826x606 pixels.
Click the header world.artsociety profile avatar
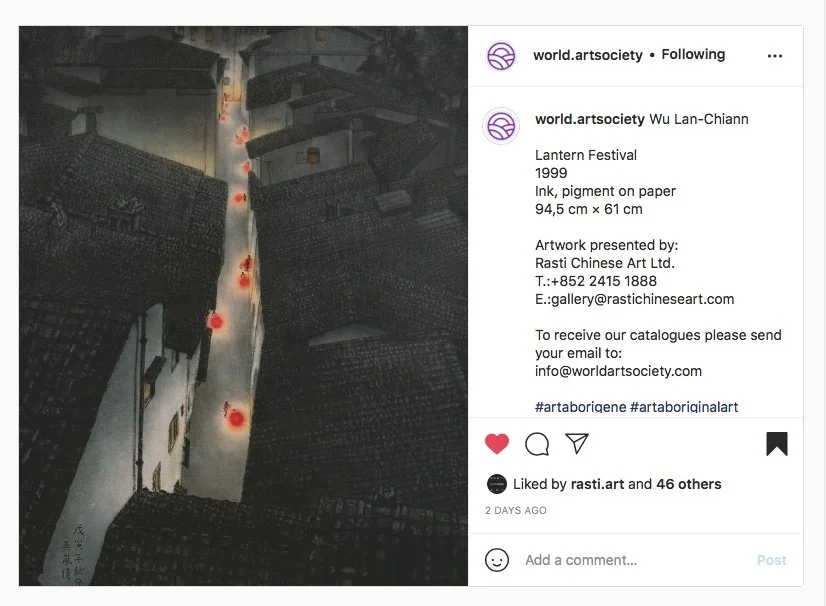(501, 56)
